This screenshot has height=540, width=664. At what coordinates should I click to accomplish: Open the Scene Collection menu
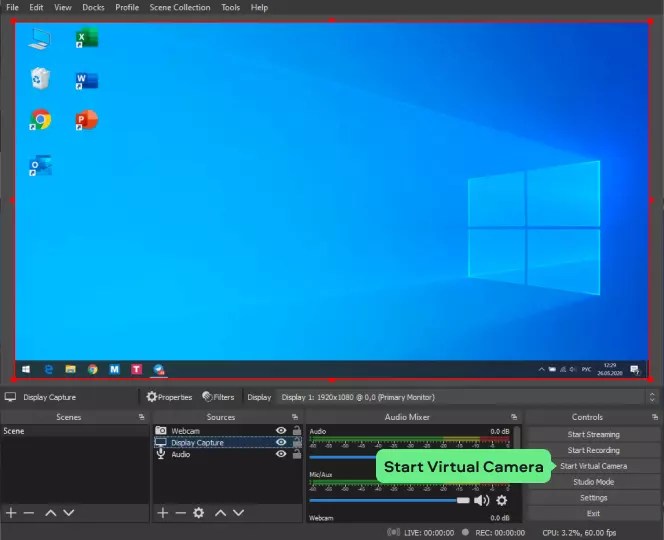coord(180,7)
